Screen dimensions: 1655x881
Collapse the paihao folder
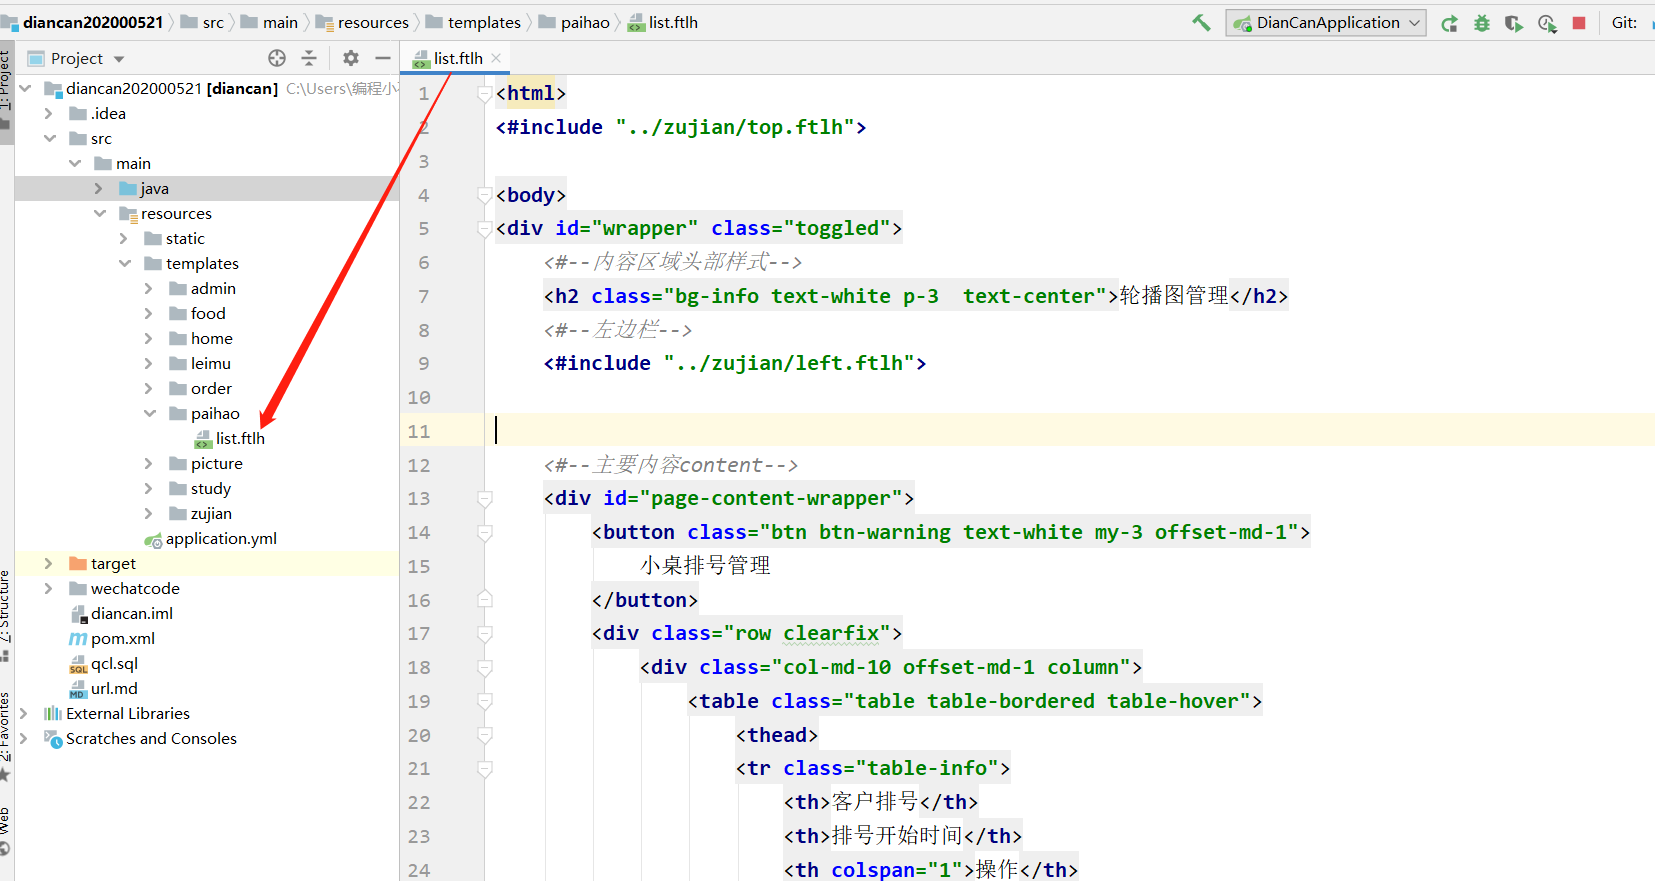click(x=149, y=413)
